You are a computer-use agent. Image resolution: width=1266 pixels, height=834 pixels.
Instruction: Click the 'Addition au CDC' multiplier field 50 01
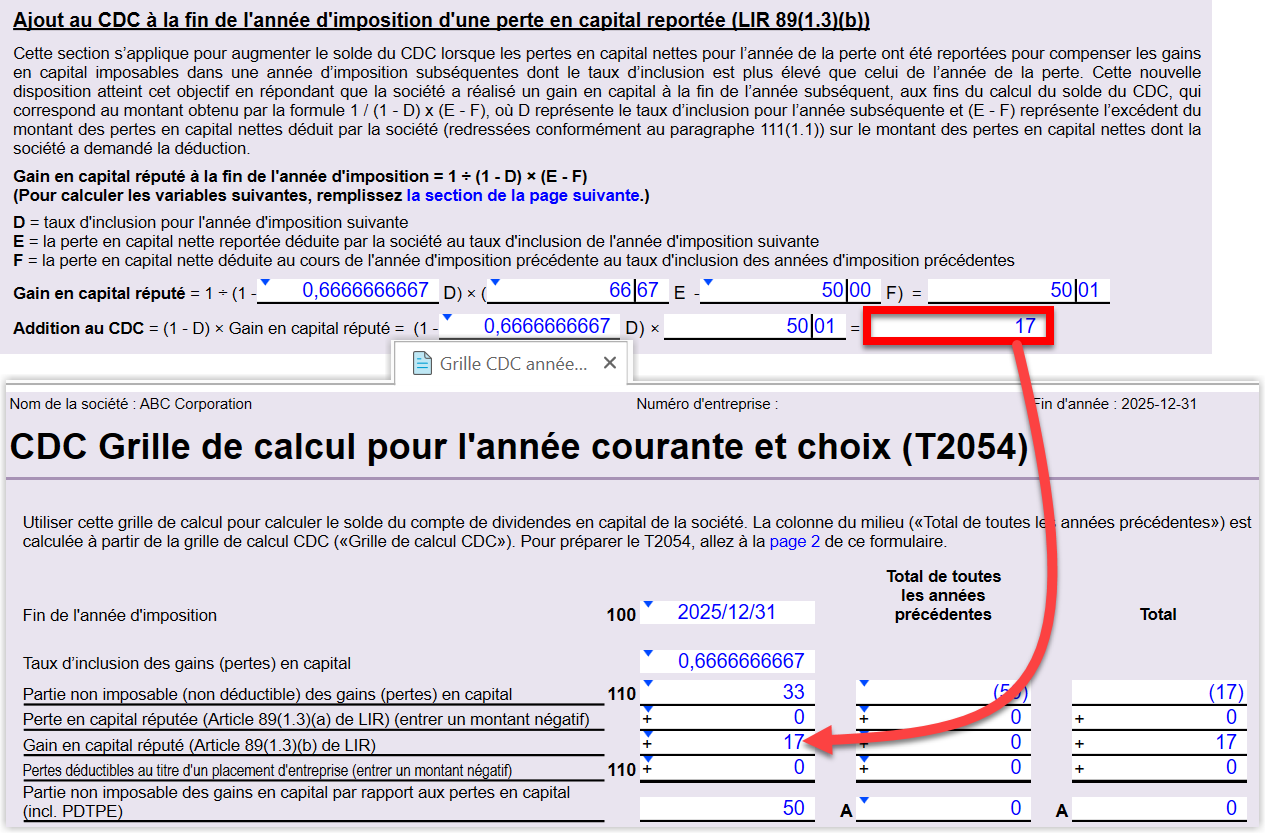(x=755, y=326)
